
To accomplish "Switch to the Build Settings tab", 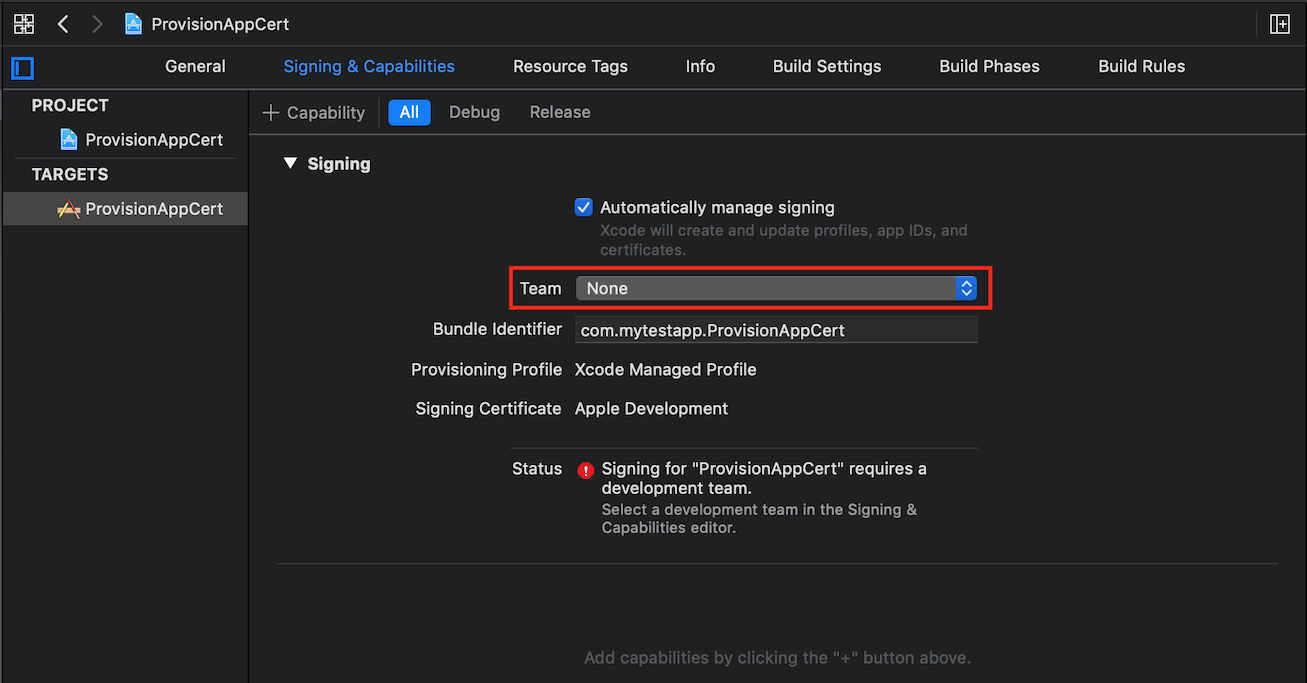I will tap(827, 67).
